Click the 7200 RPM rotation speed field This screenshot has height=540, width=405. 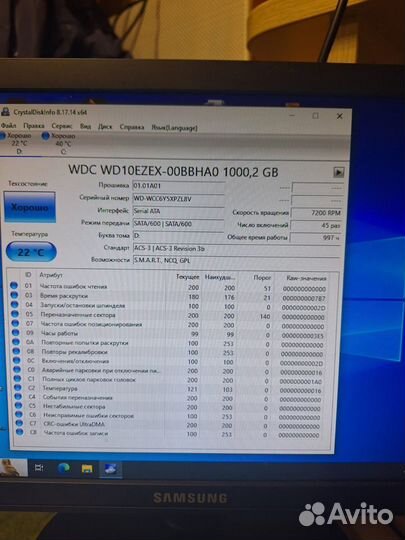(317, 213)
